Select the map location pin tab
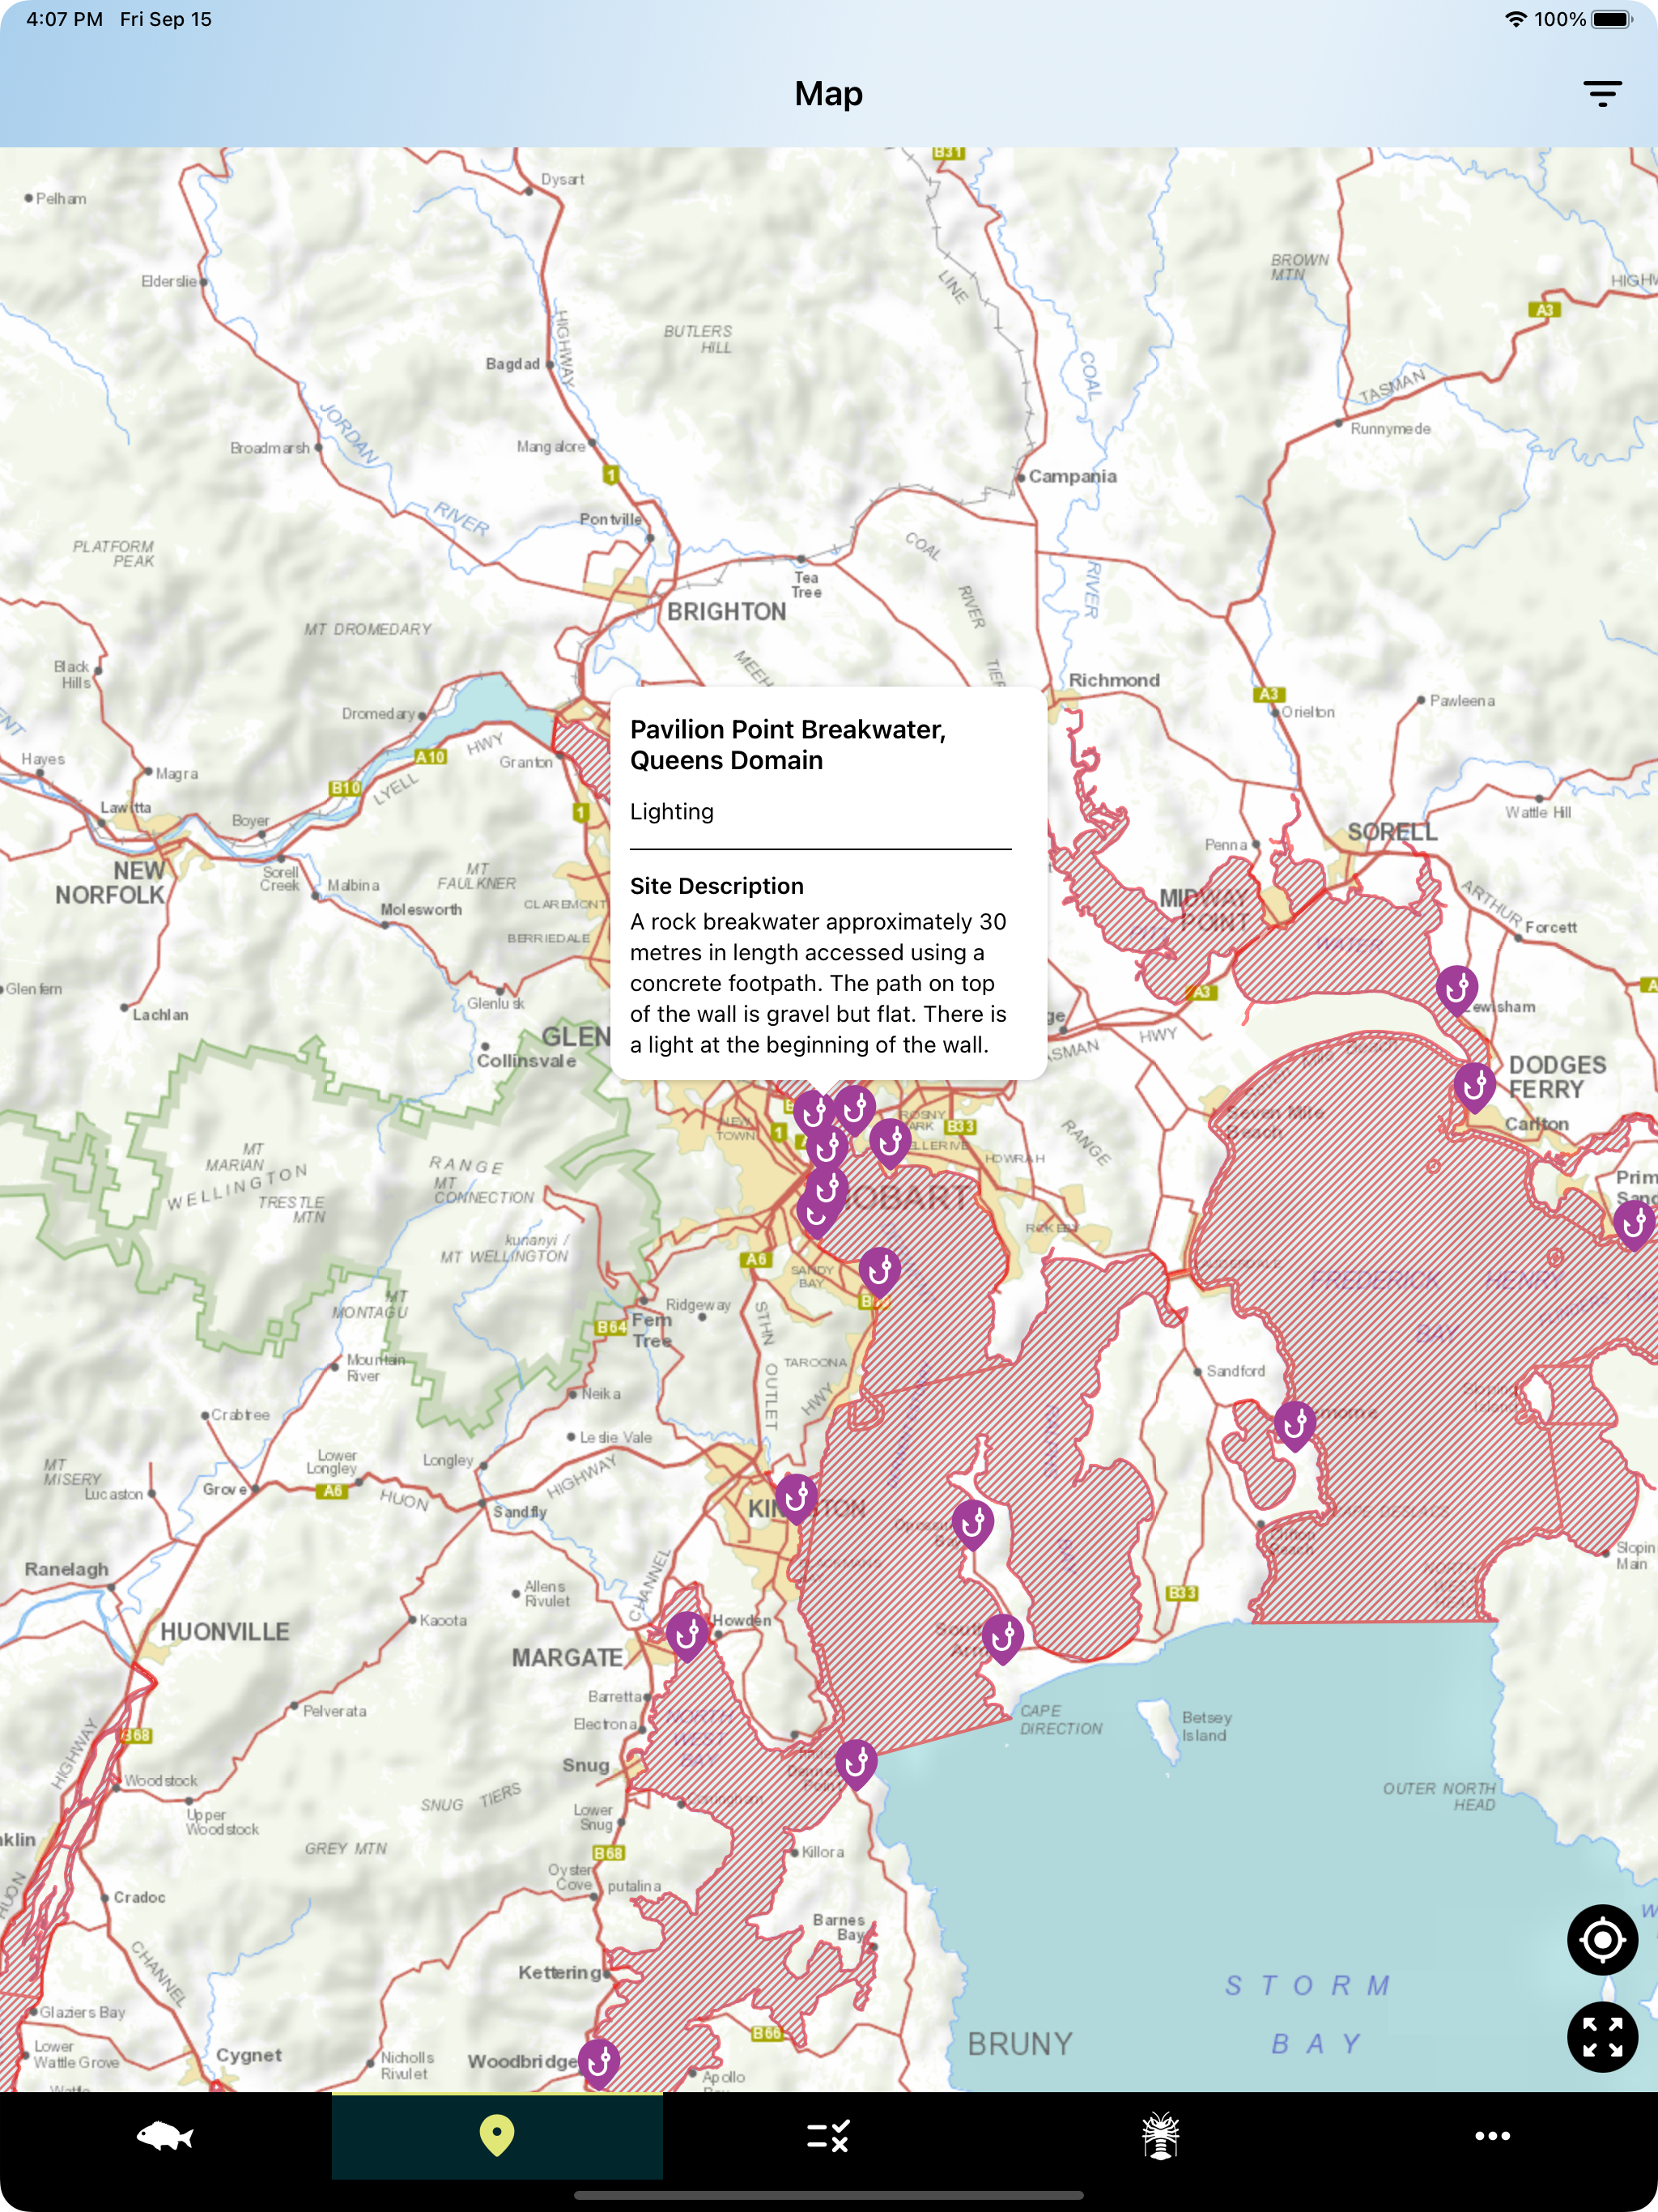1658x2212 pixels. pos(497,2136)
